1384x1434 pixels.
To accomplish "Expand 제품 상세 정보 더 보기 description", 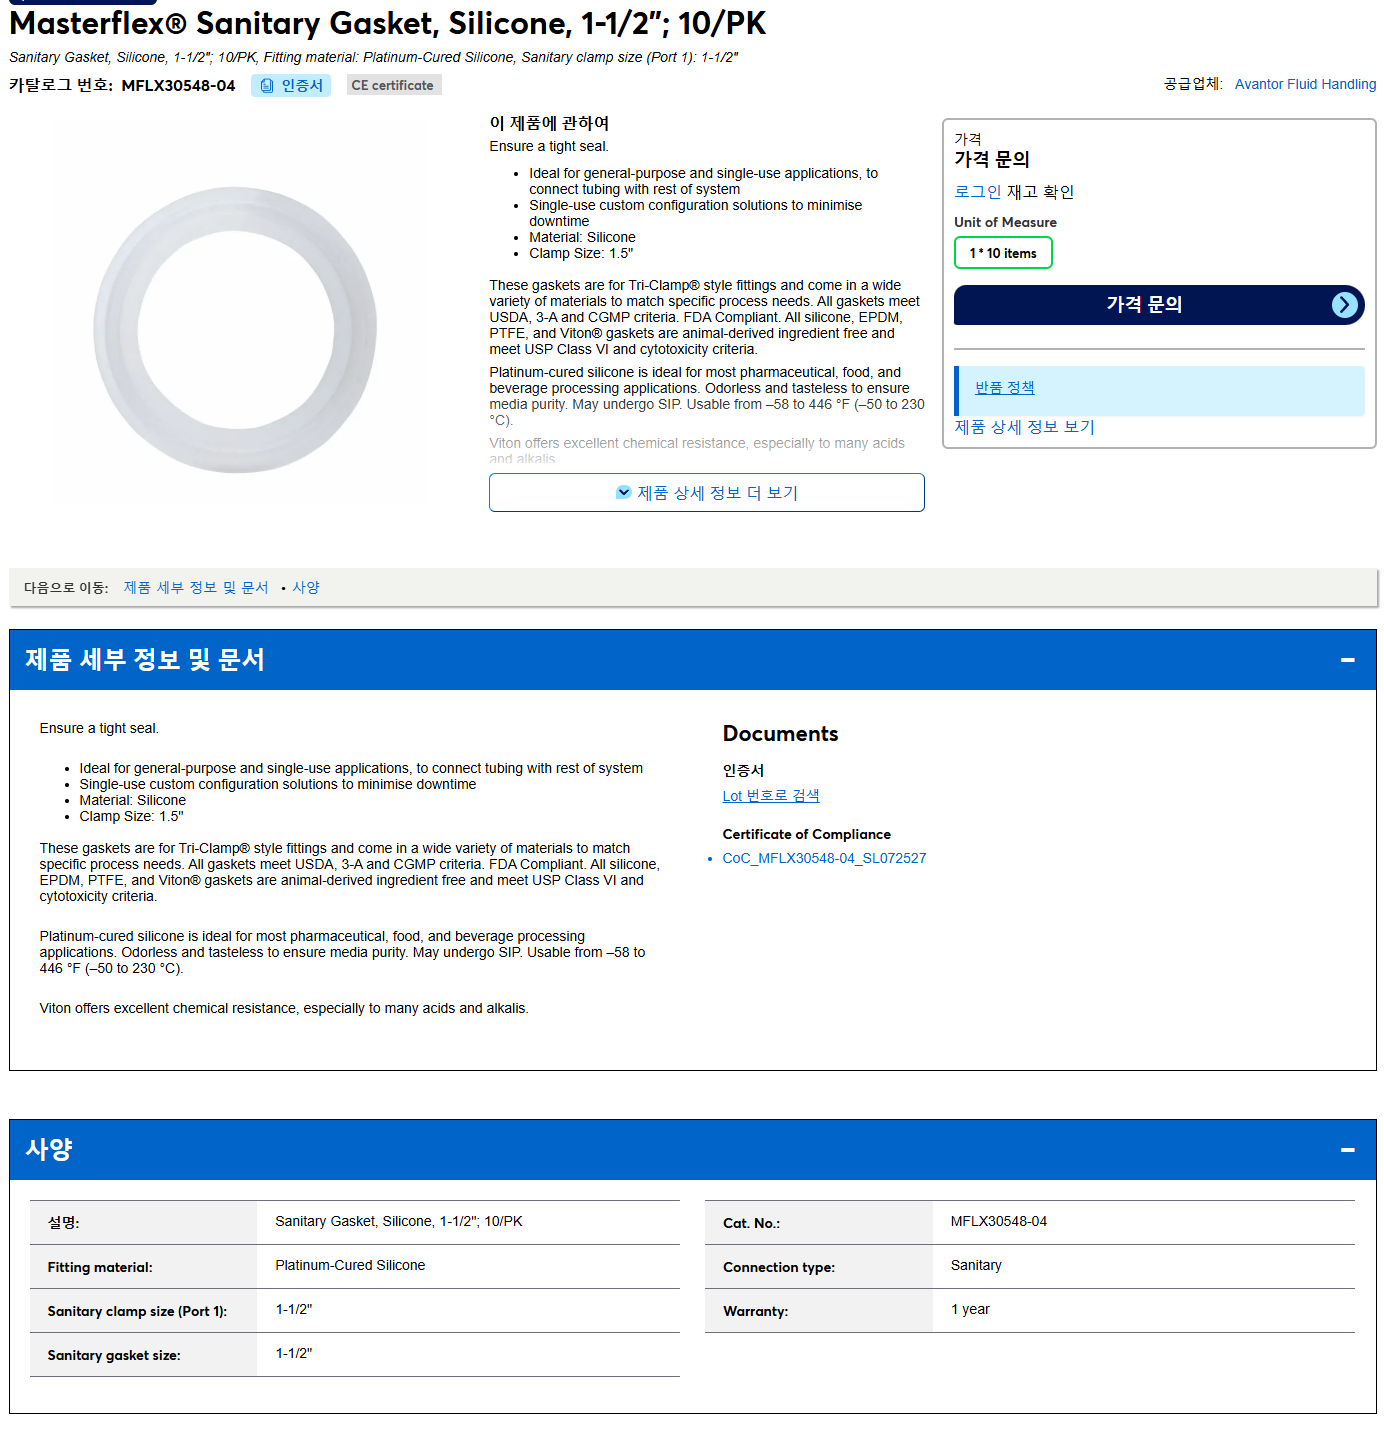I will click(x=707, y=492).
